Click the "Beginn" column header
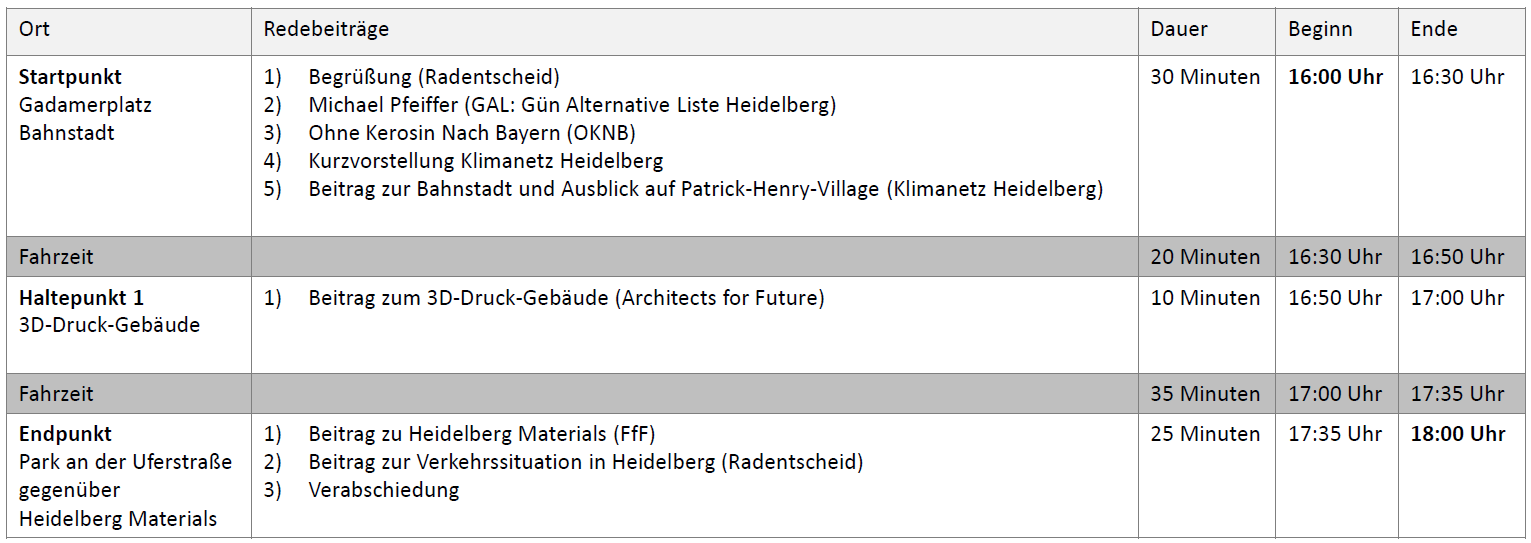The image size is (1531, 543). click(1320, 30)
